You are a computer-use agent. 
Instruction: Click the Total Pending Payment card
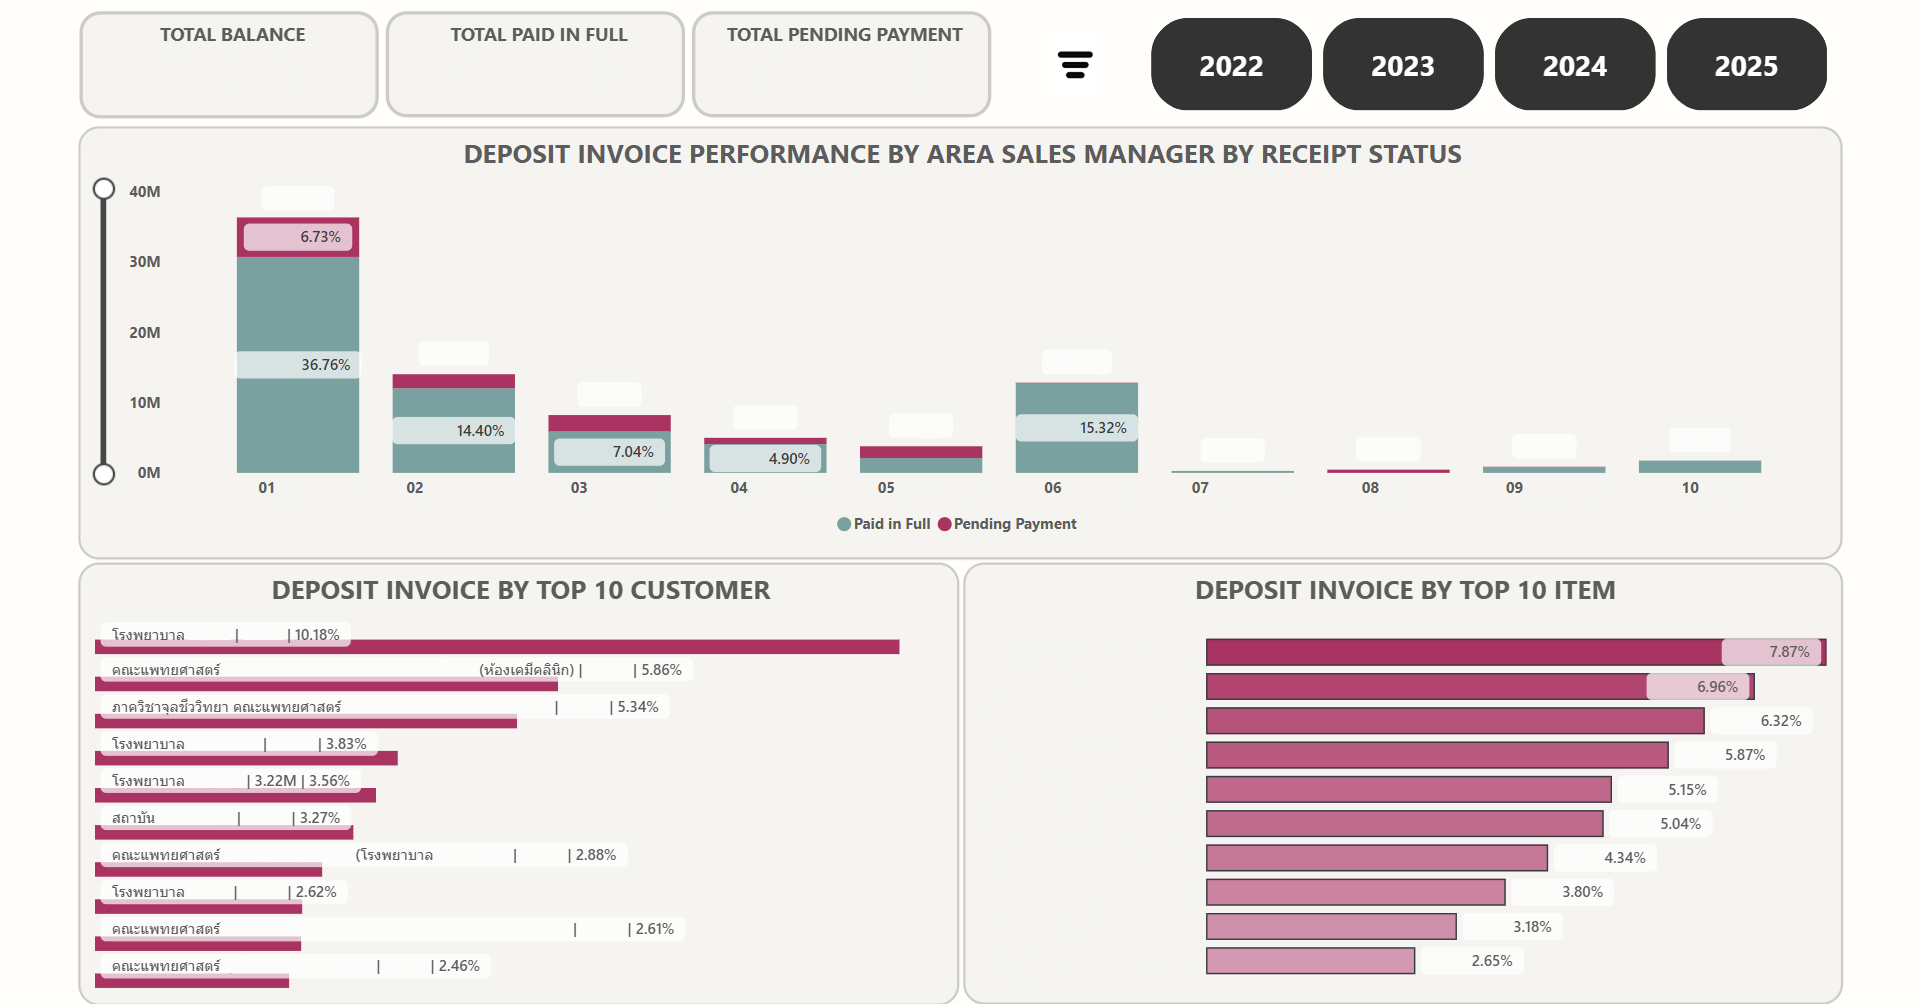(841, 65)
